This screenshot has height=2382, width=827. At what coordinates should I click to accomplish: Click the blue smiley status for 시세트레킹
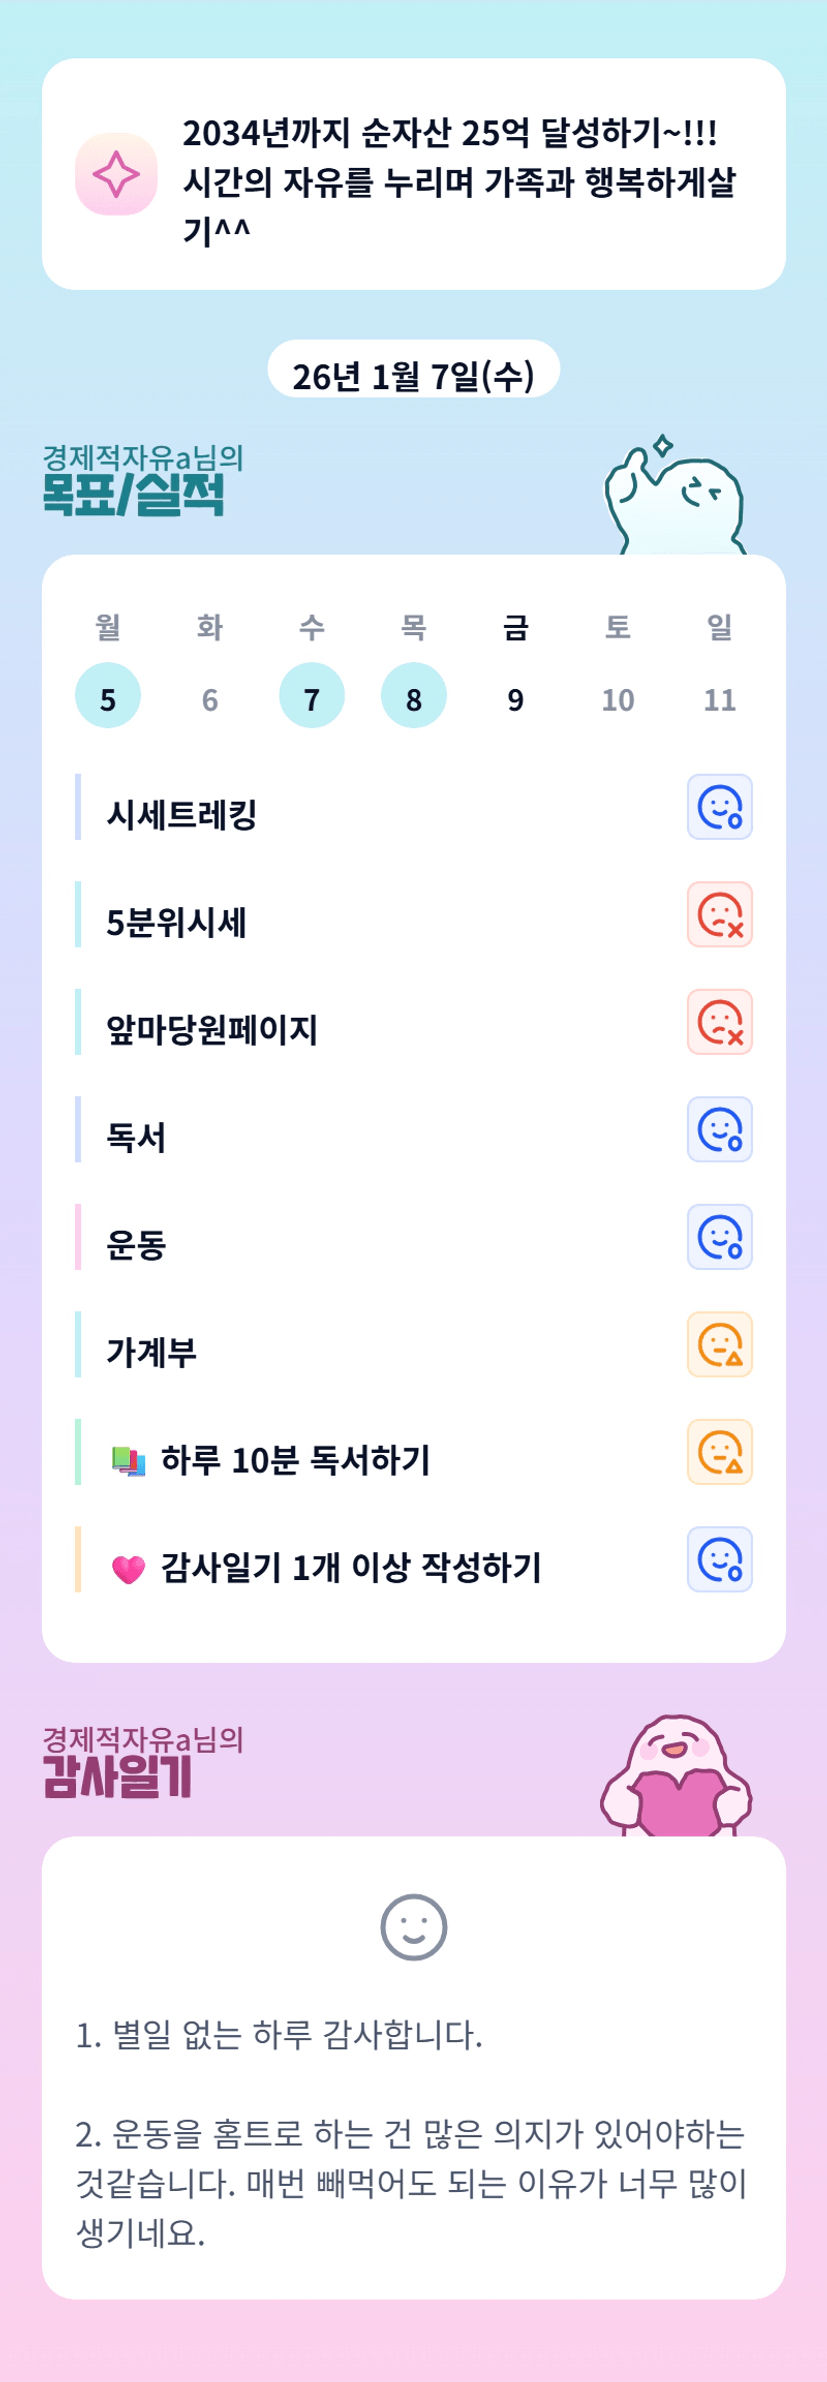[x=719, y=807]
